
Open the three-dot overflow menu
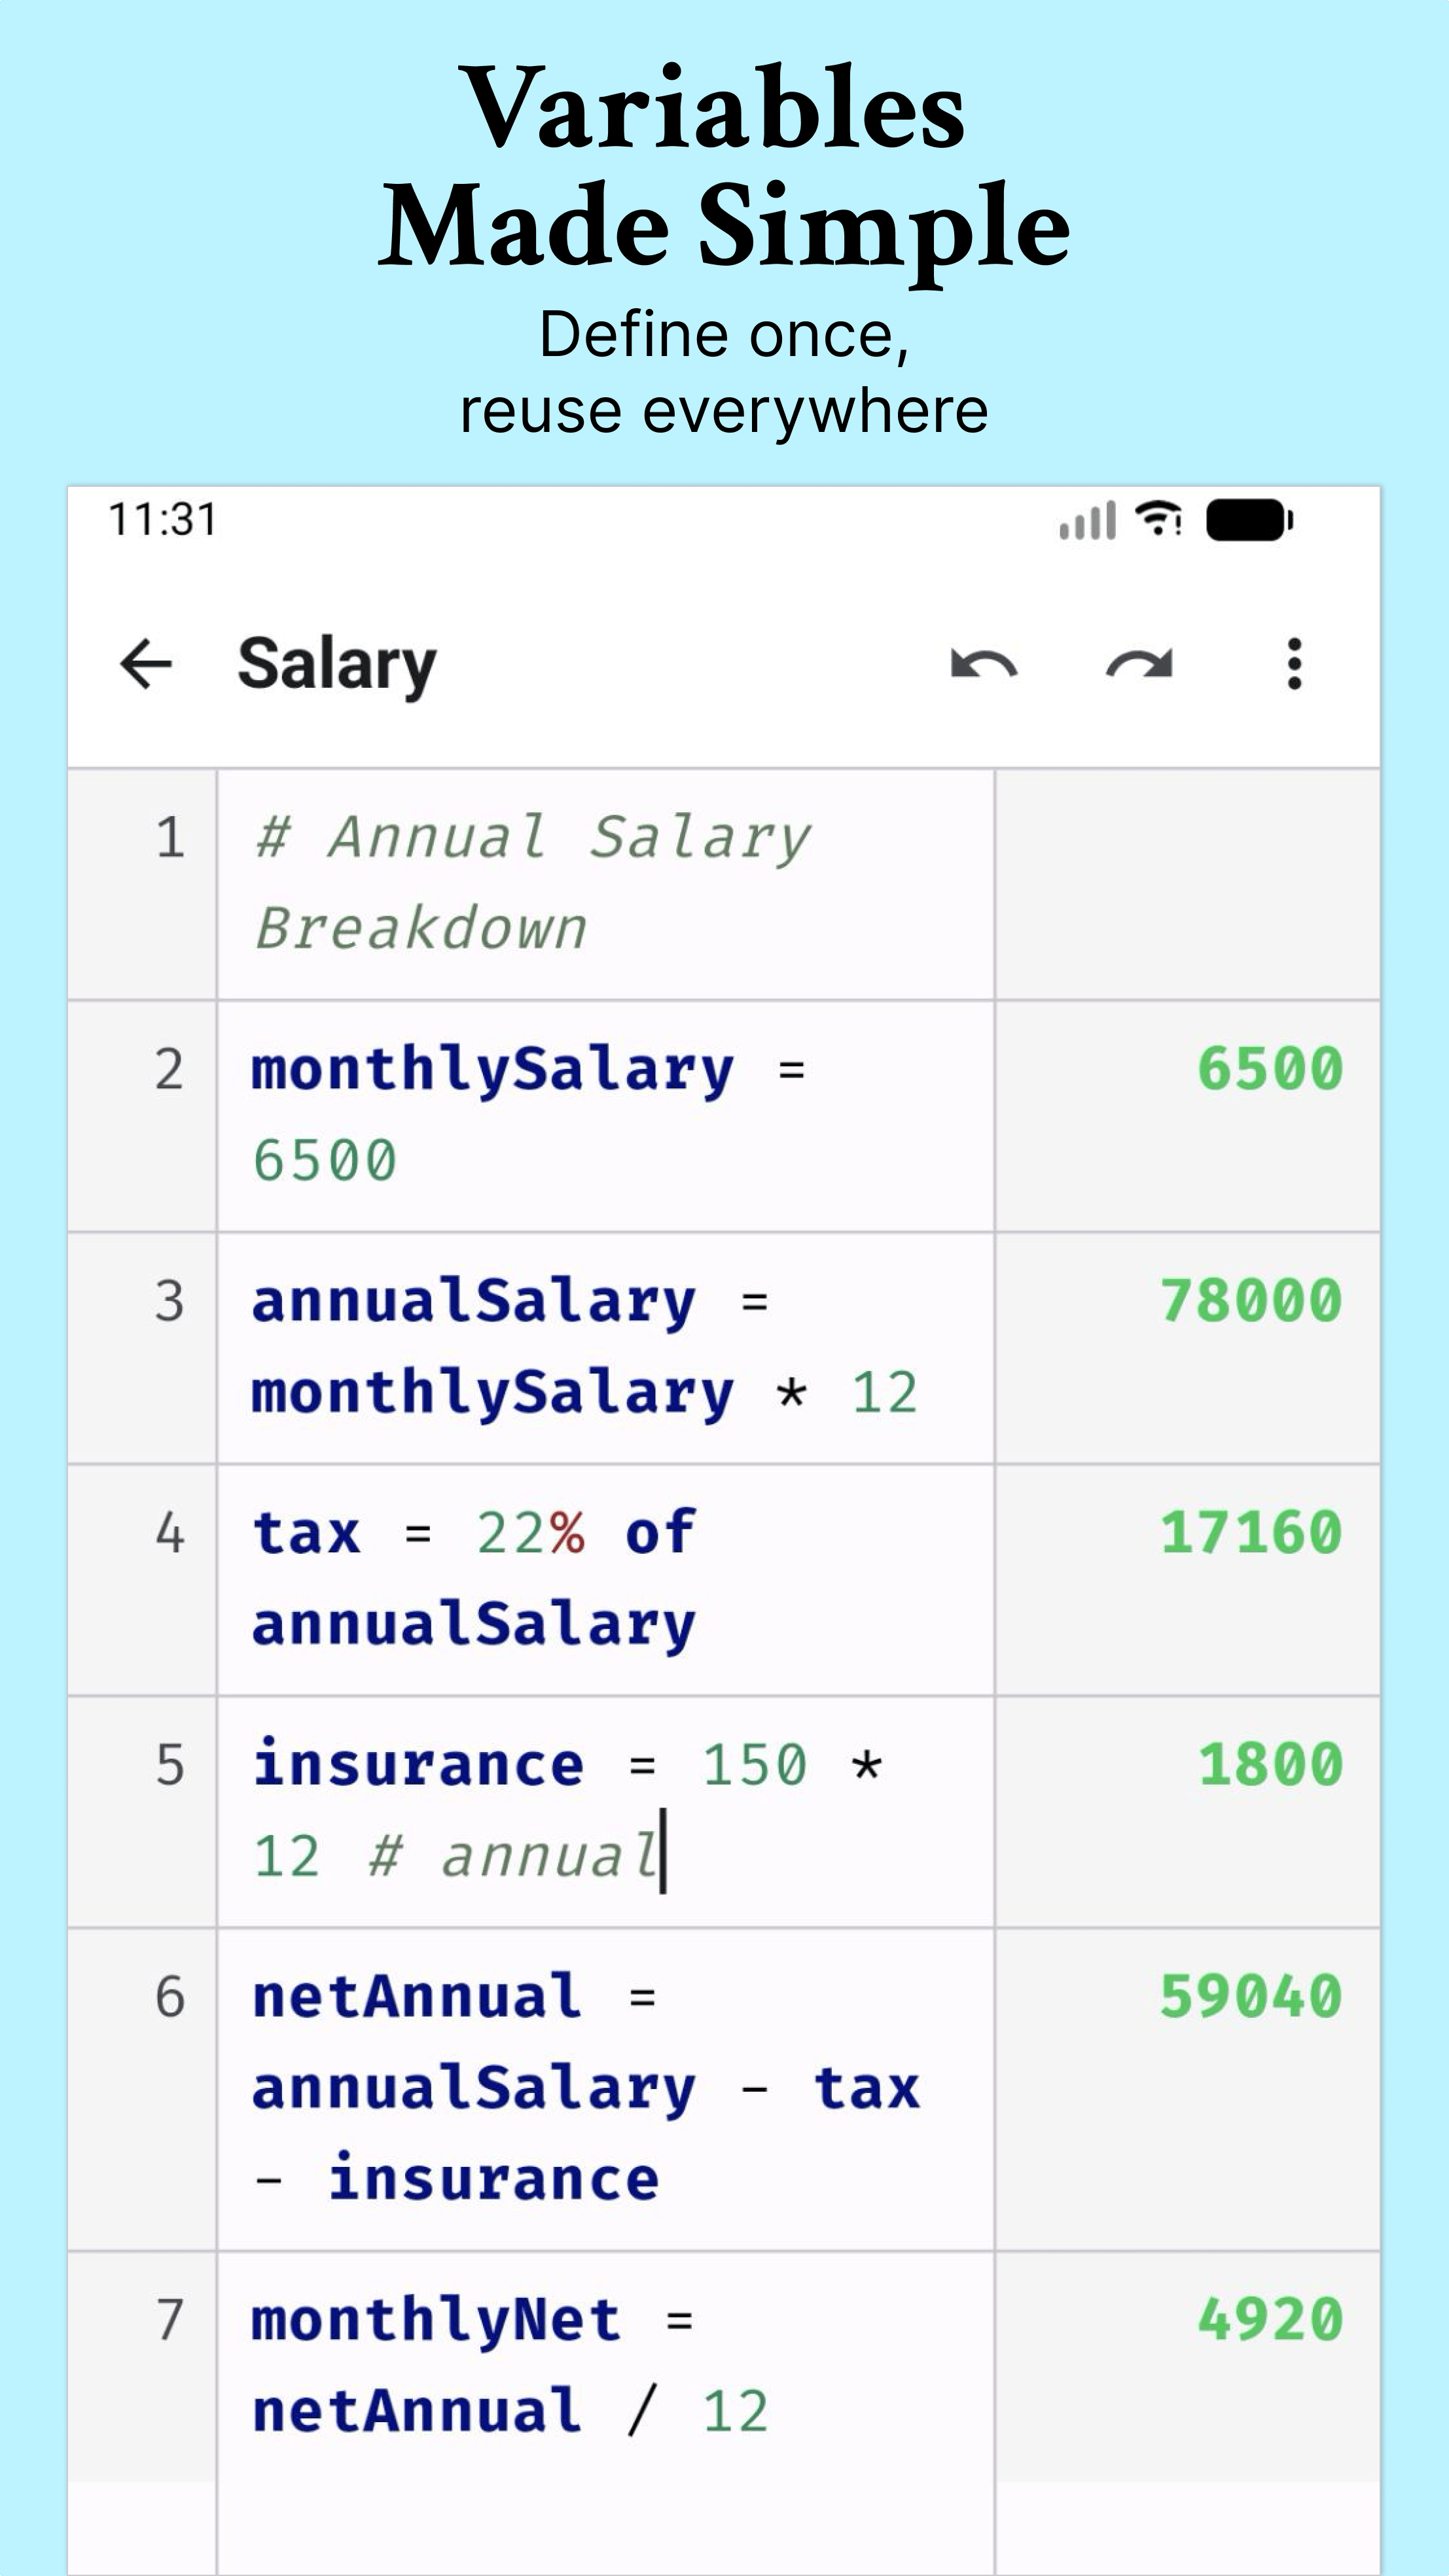pyautogui.click(x=1294, y=662)
